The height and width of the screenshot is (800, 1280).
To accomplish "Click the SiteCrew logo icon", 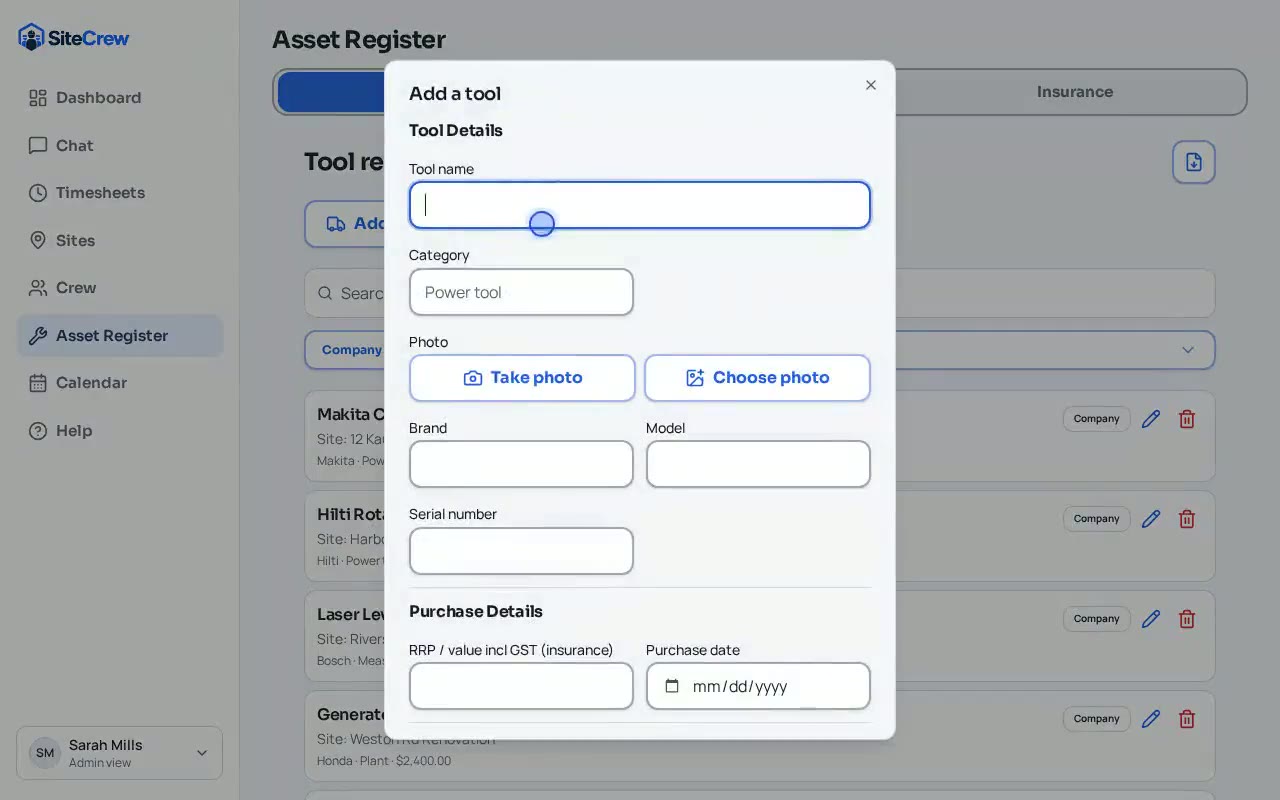I will pyautogui.click(x=32, y=38).
